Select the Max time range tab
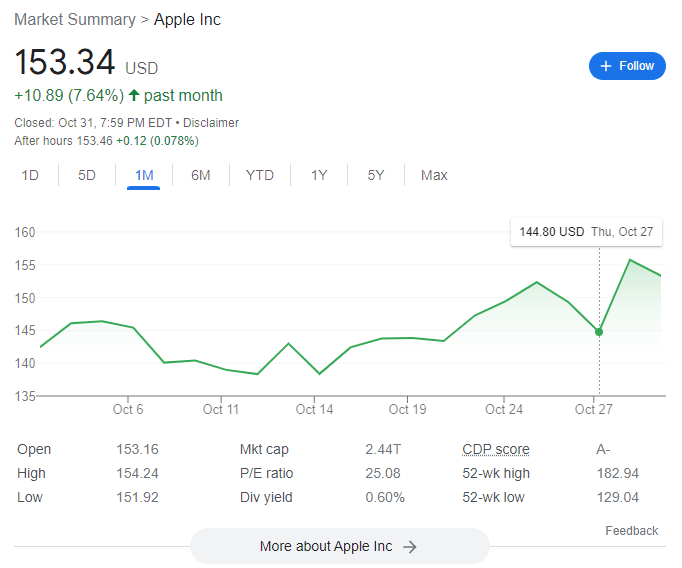682x568 pixels. [434, 175]
